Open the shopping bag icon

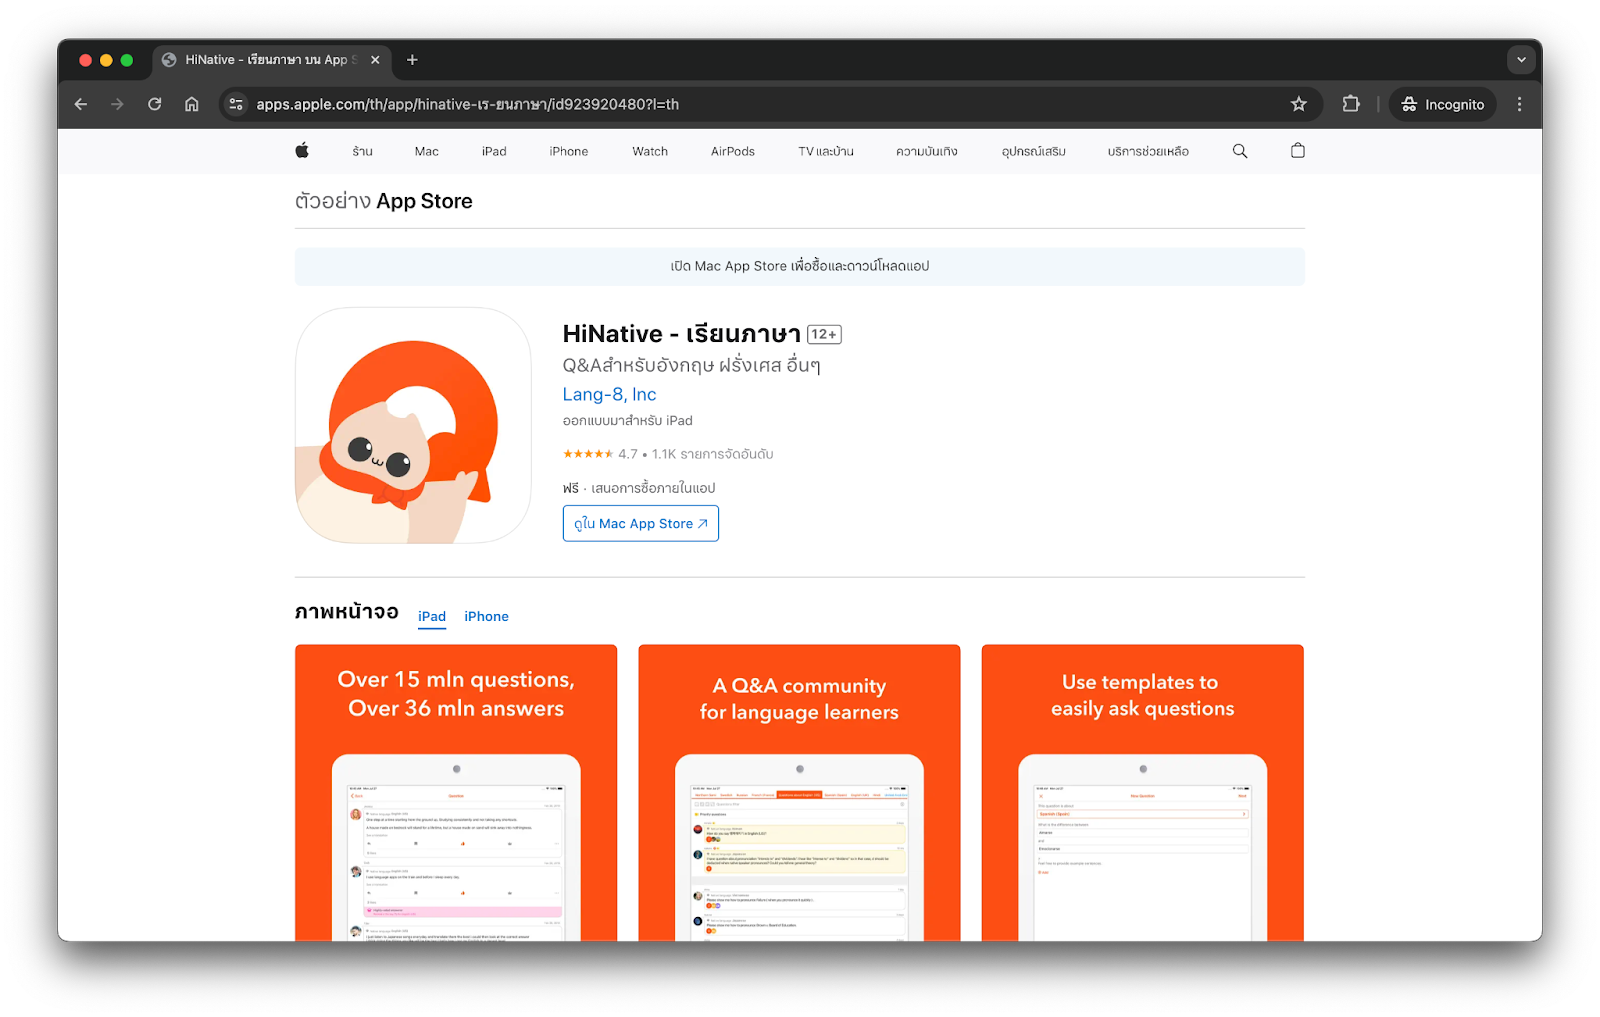click(x=1298, y=151)
